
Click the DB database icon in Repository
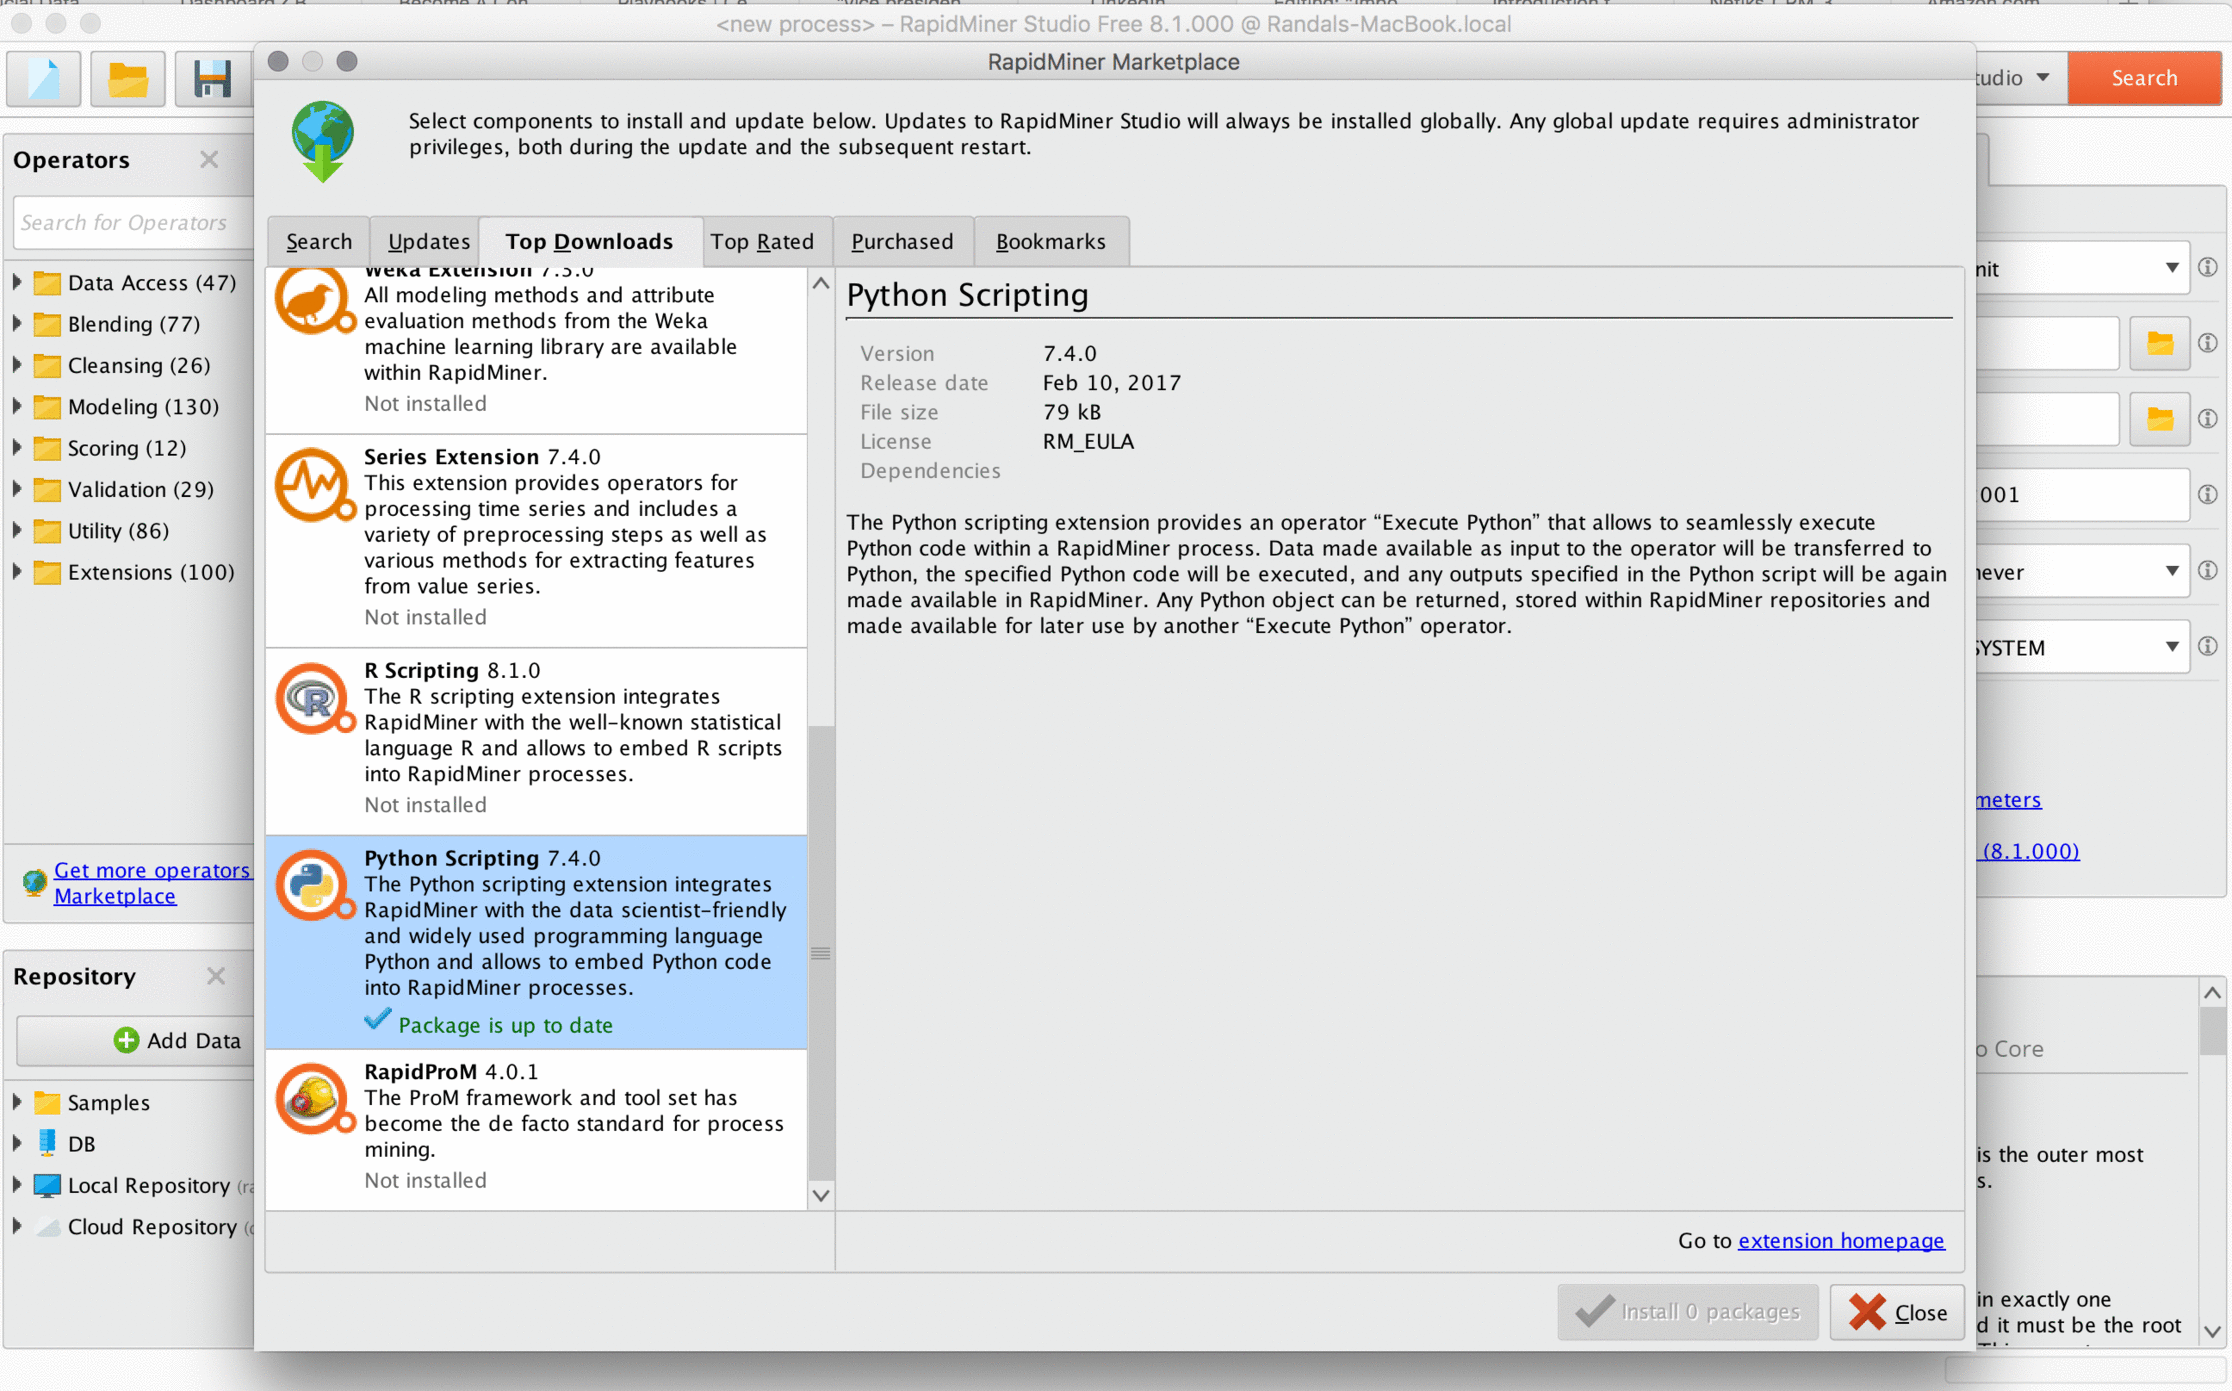(x=47, y=1143)
